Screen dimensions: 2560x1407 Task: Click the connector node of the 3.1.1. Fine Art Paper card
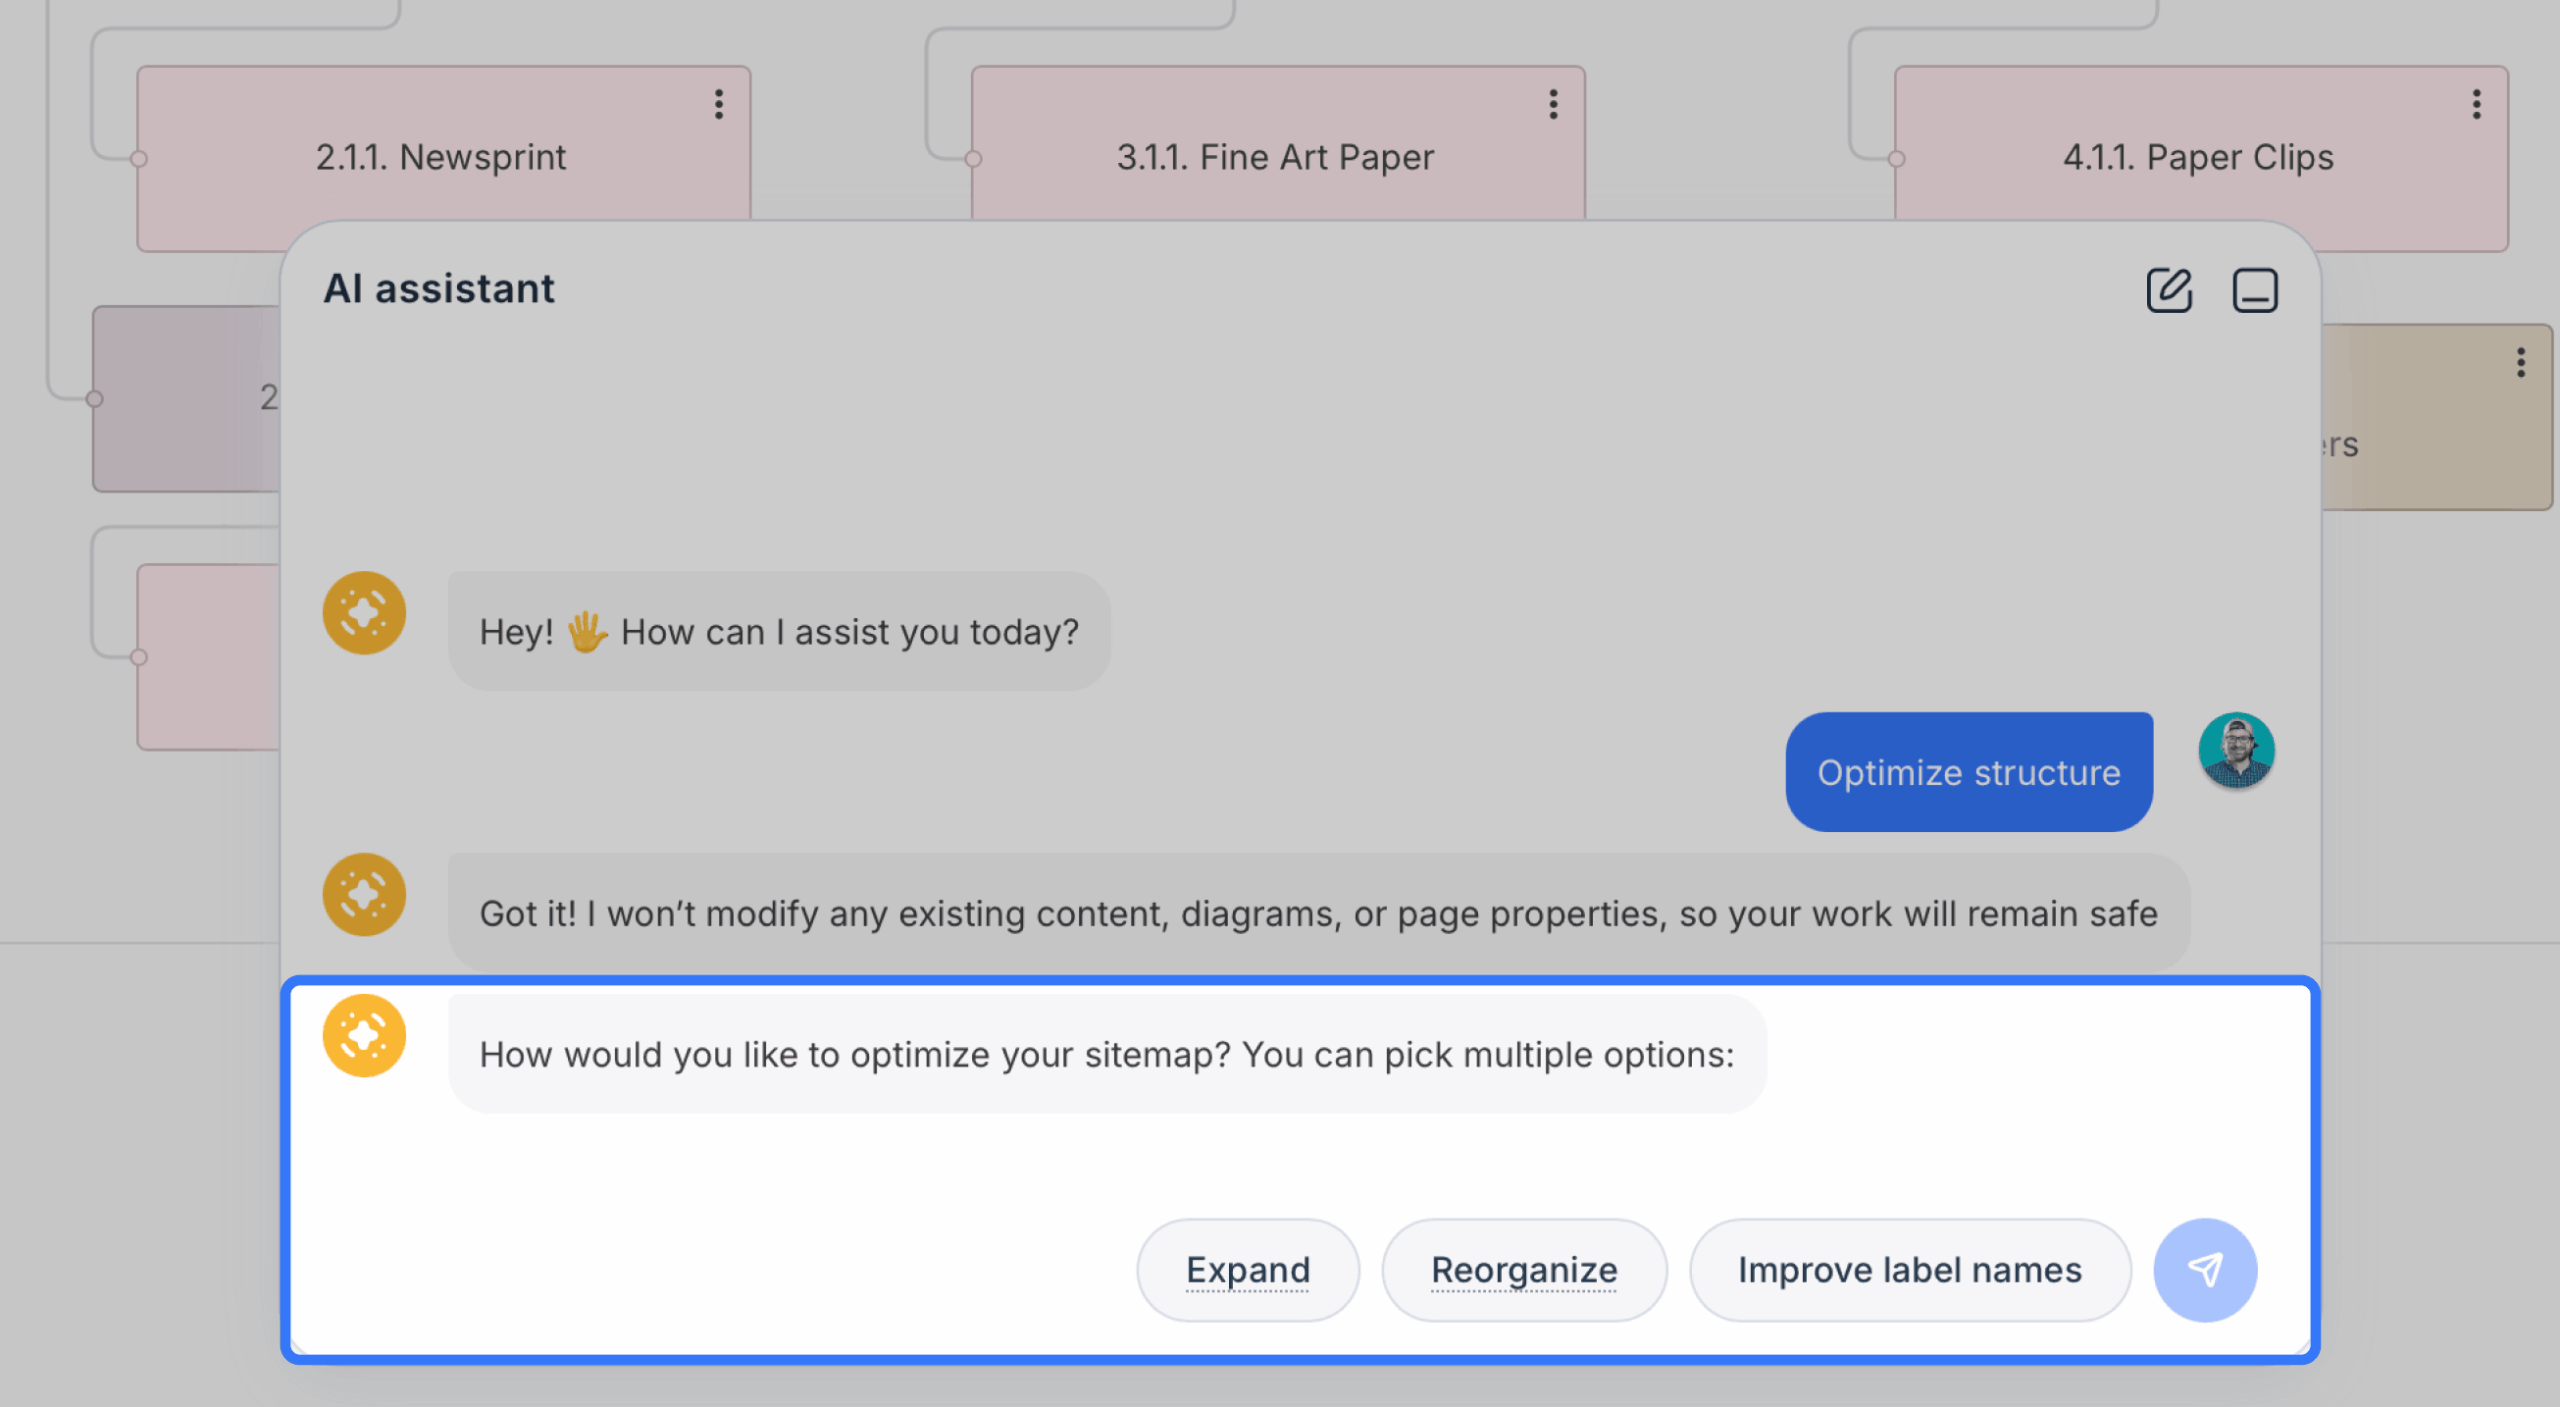coord(973,159)
